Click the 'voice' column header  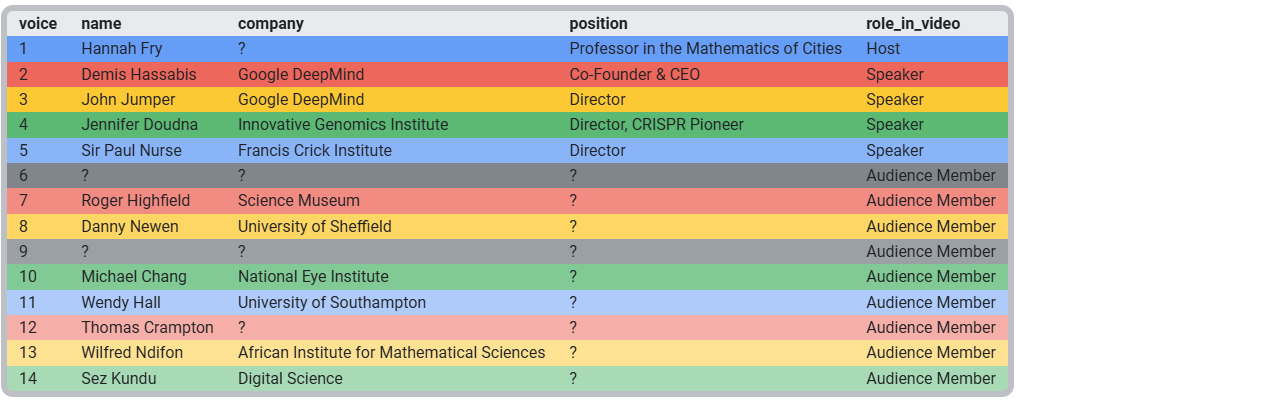(x=38, y=23)
